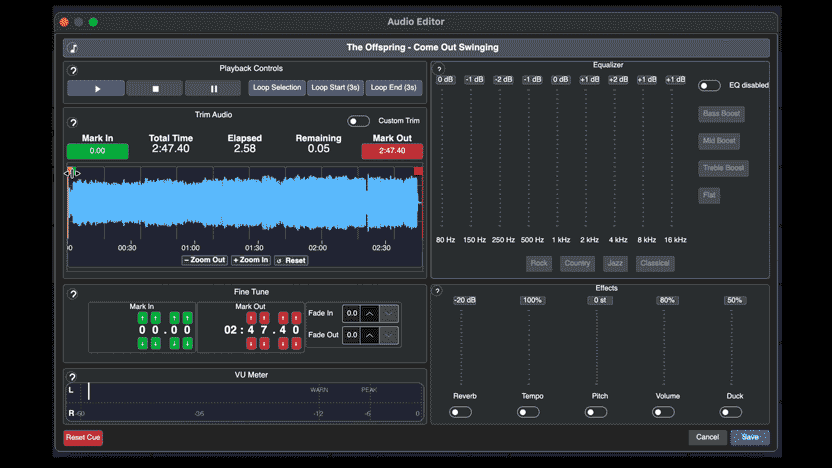Click the Loop Selection button

277,88
